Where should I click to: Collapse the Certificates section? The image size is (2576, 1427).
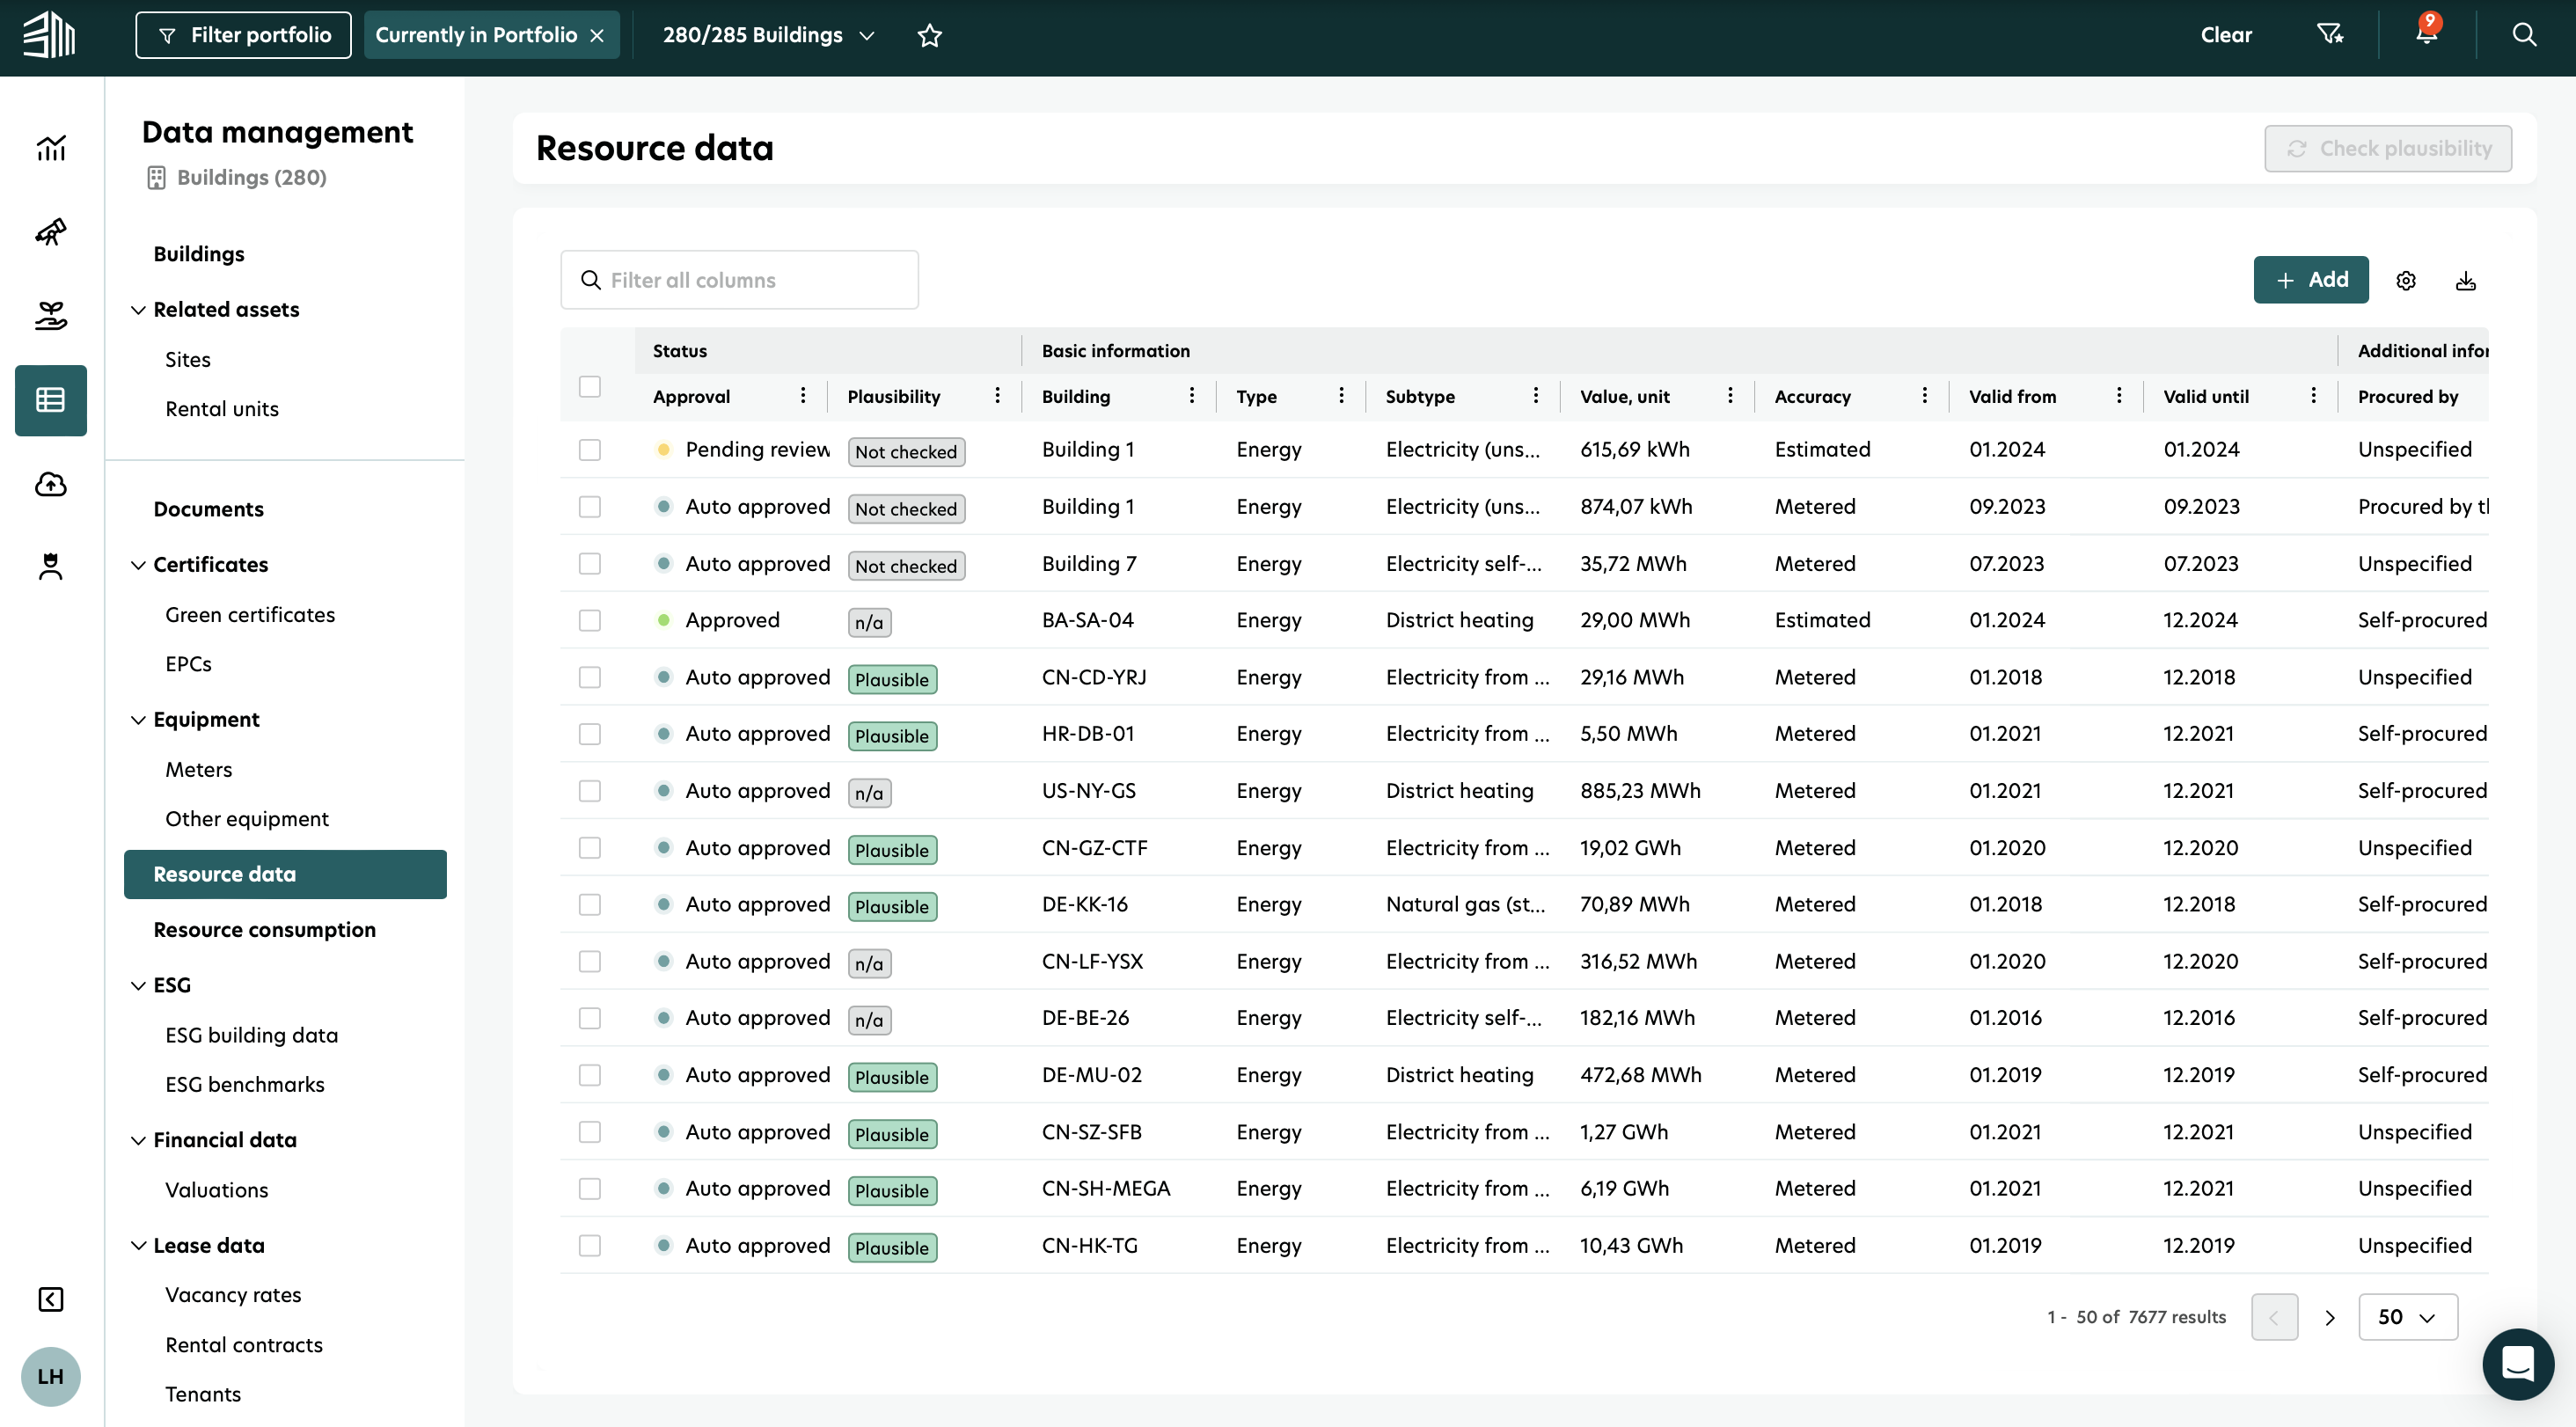(138, 565)
